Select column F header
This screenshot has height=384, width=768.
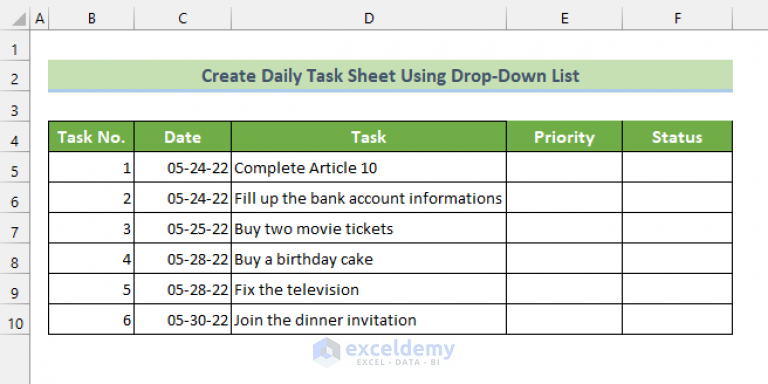click(x=677, y=19)
